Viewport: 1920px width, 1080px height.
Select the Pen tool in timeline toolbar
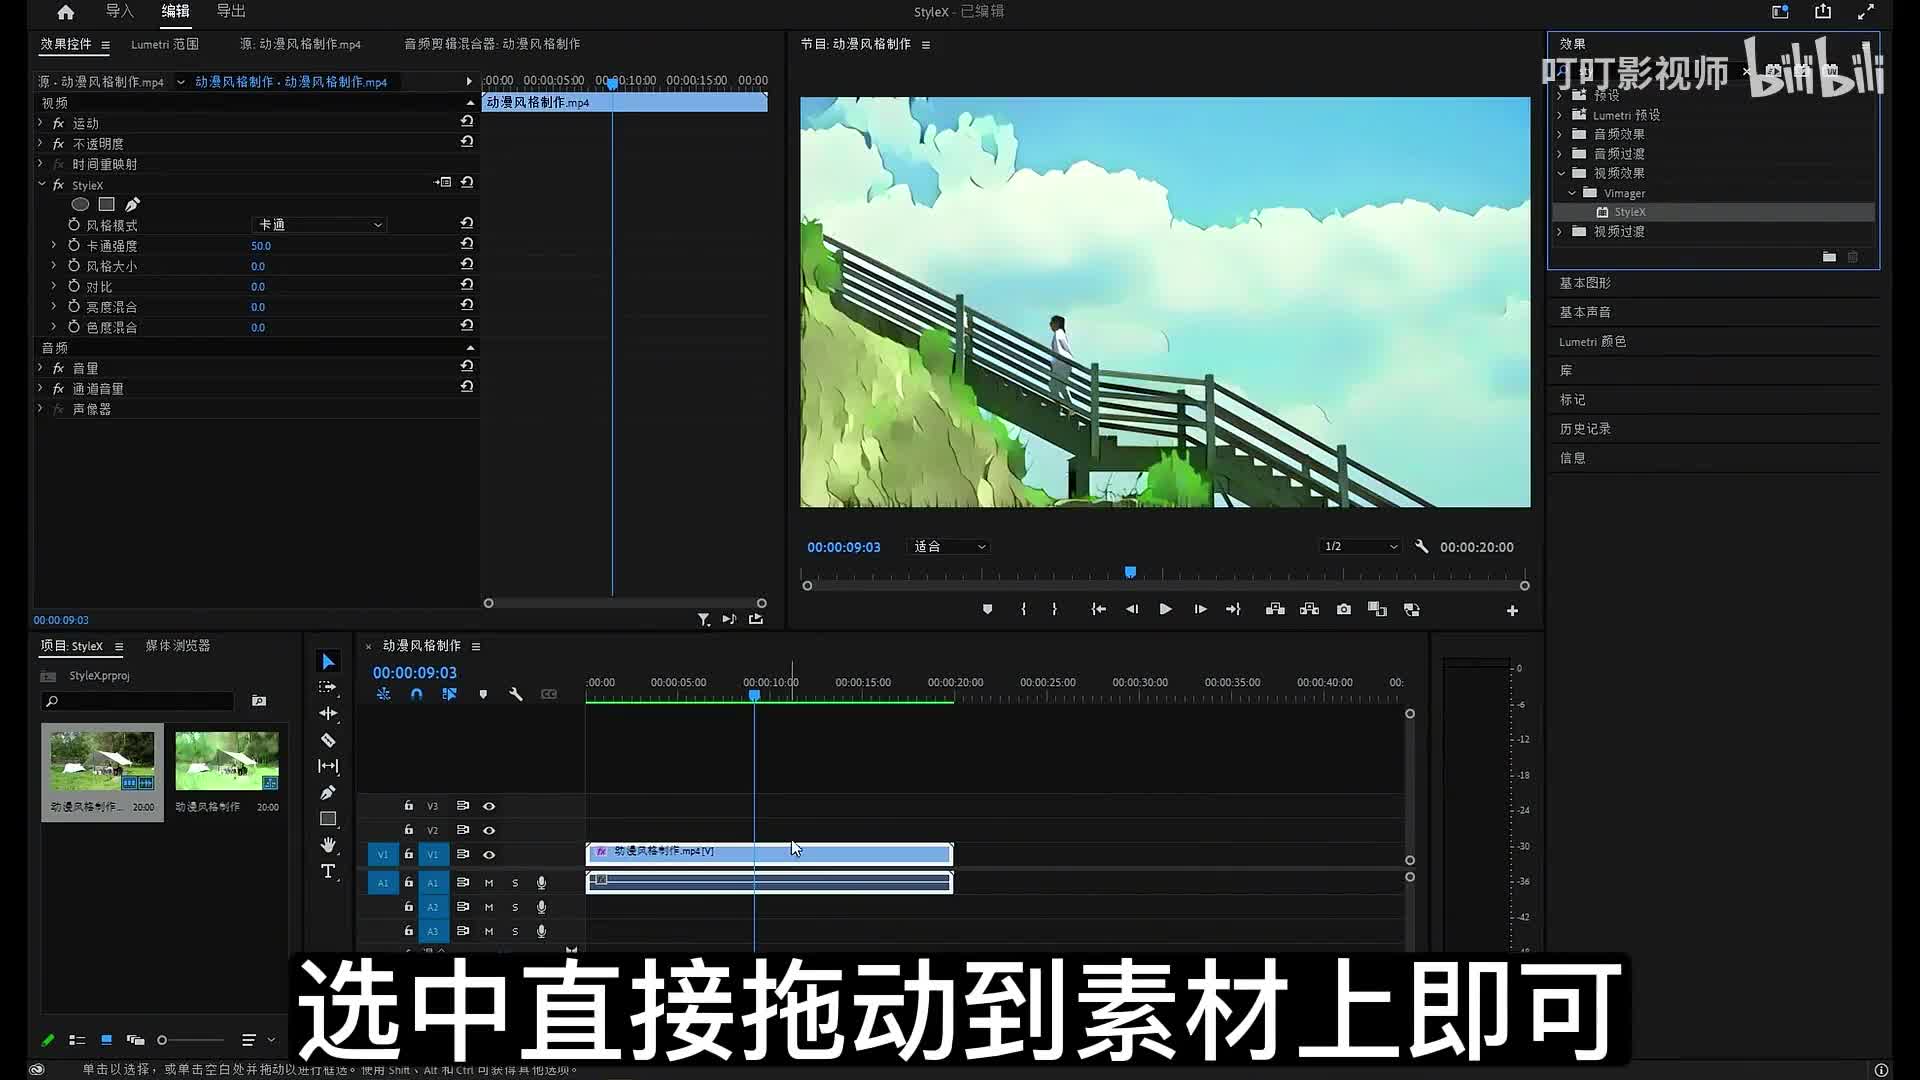point(328,792)
